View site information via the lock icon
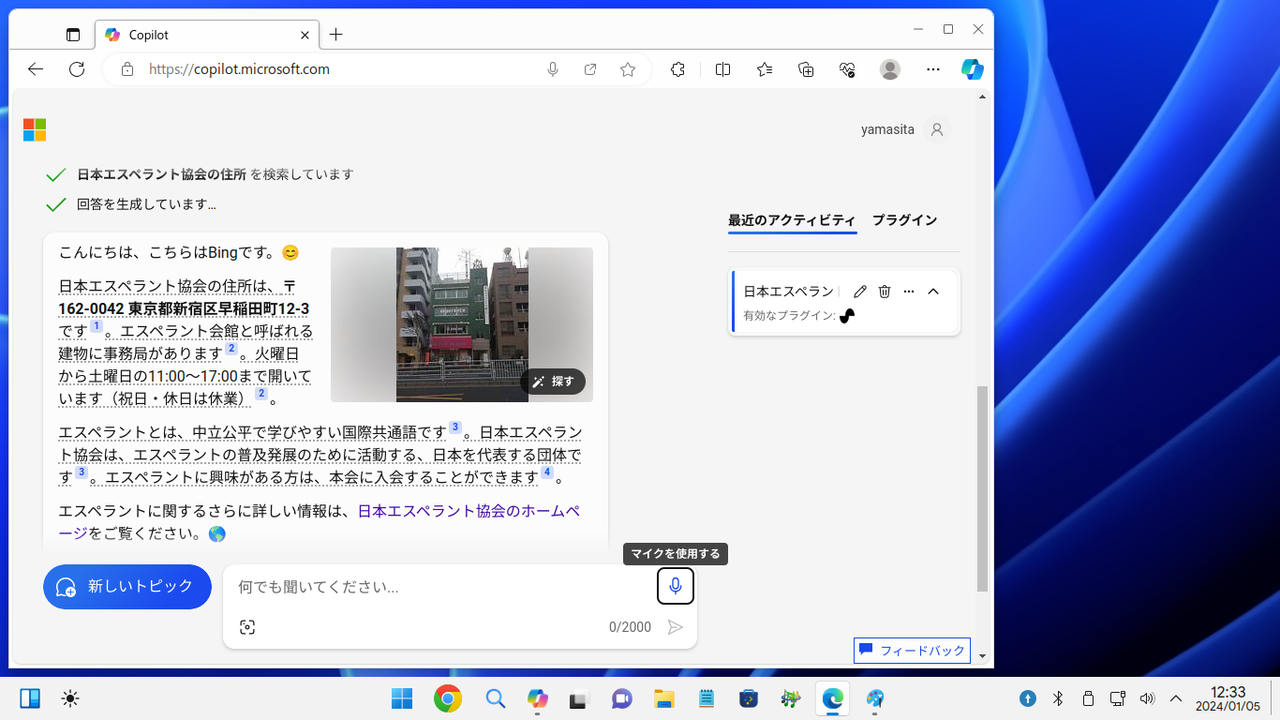The image size is (1280, 720). tap(127, 70)
